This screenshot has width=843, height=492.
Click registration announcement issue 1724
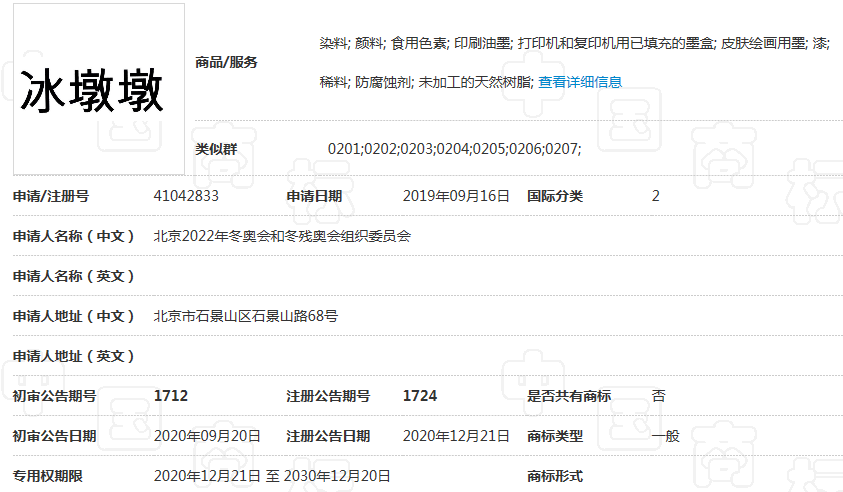[x=420, y=396]
